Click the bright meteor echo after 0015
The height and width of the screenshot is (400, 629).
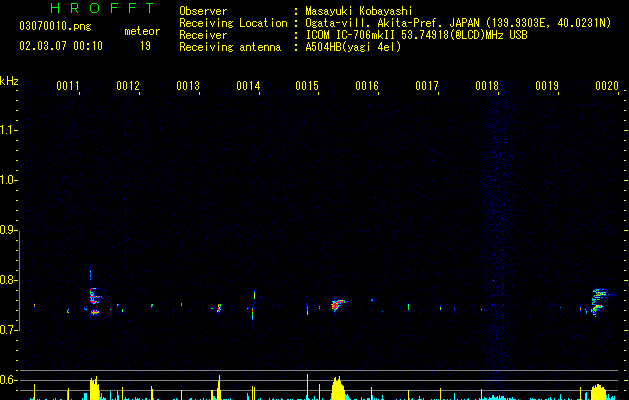tap(339, 305)
